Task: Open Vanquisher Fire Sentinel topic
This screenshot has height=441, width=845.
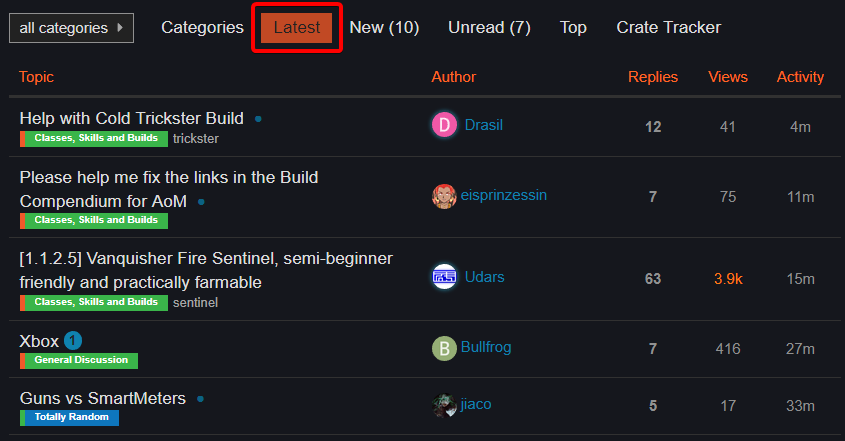Action: coord(206,270)
